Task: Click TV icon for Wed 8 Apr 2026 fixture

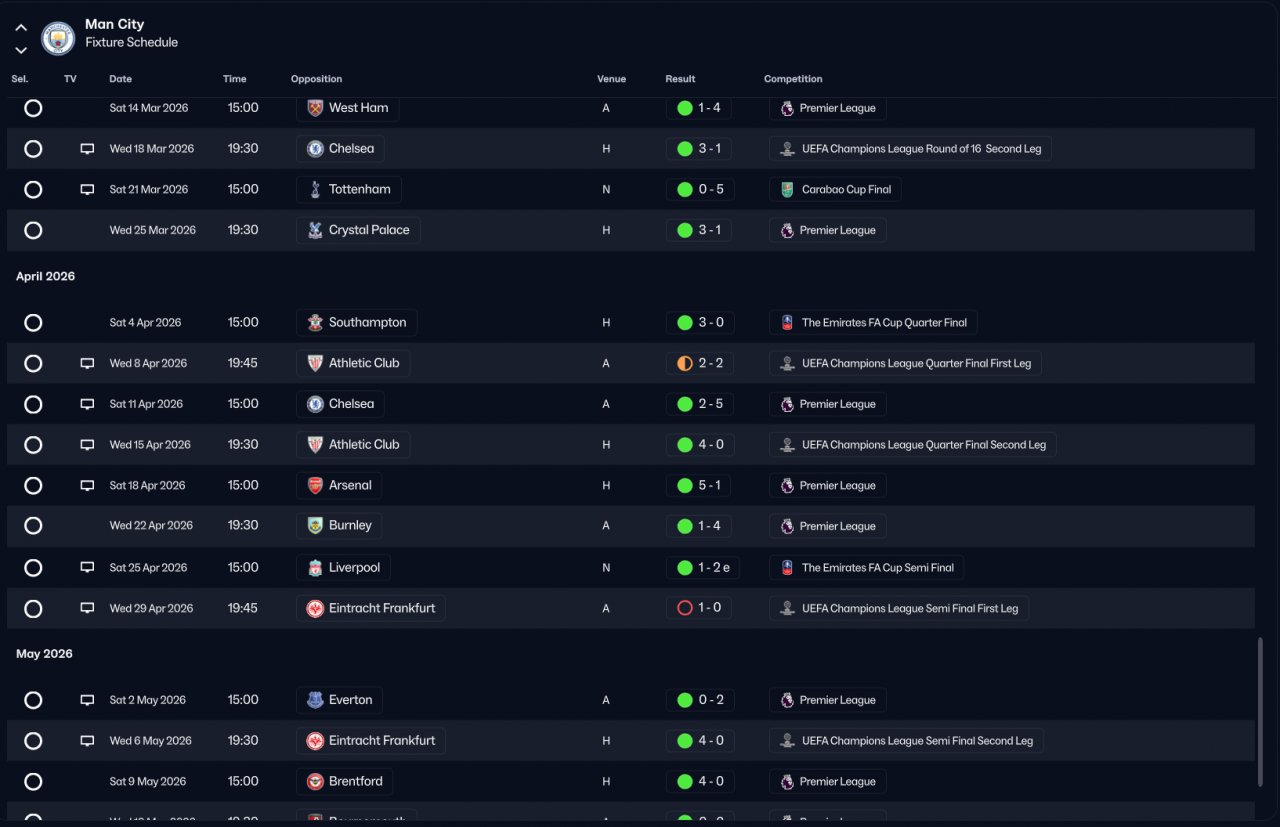Action: (87, 364)
